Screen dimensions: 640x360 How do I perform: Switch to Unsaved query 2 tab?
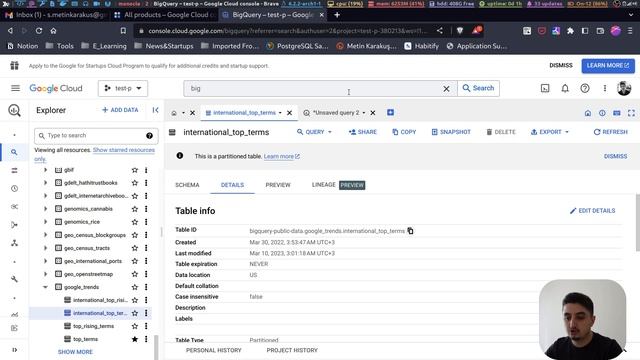tap(336, 113)
